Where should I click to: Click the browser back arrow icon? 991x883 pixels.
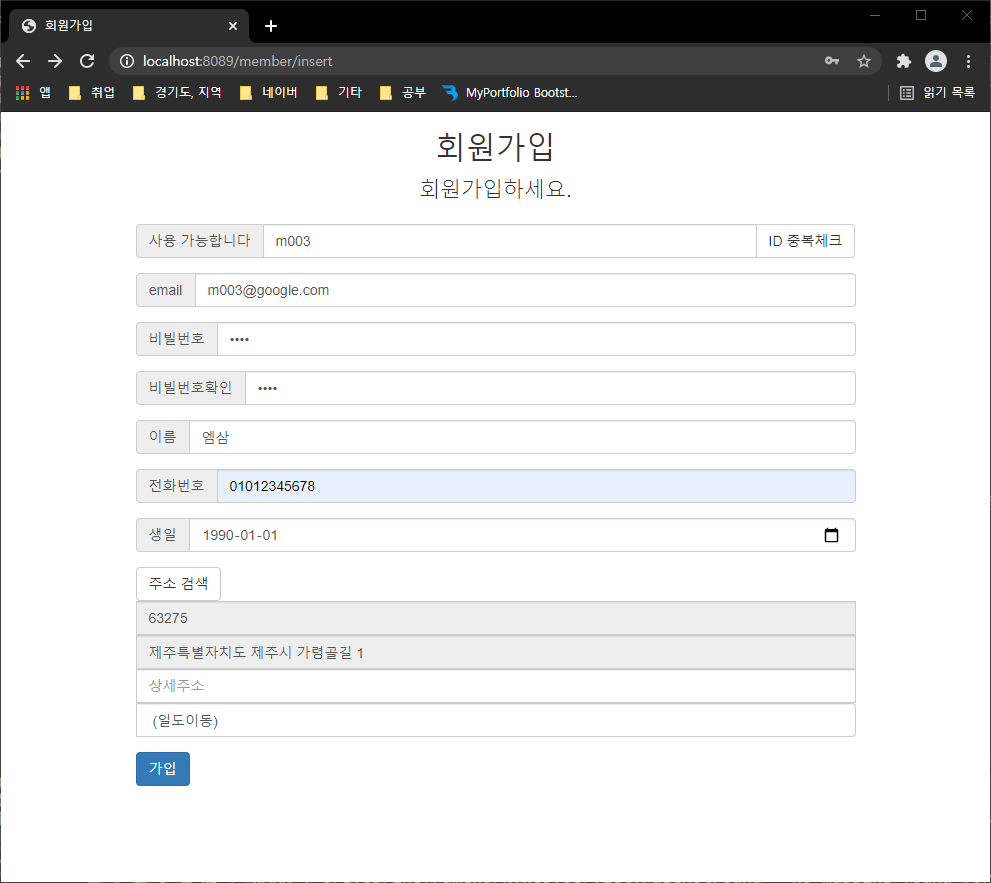(22, 61)
